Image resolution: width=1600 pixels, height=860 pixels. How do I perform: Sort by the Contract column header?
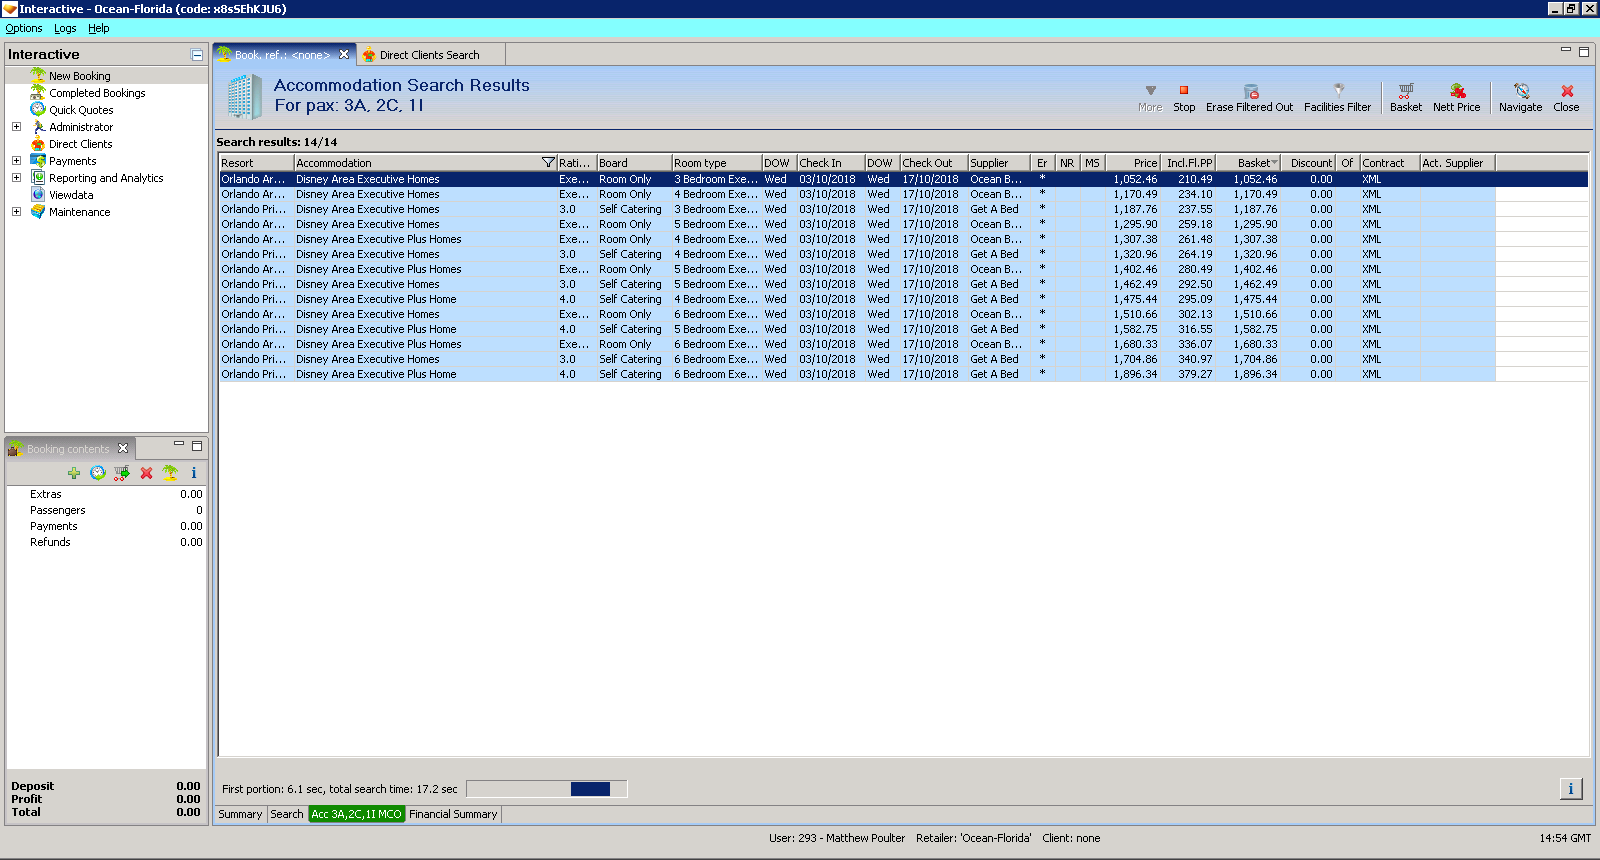coord(1389,163)
